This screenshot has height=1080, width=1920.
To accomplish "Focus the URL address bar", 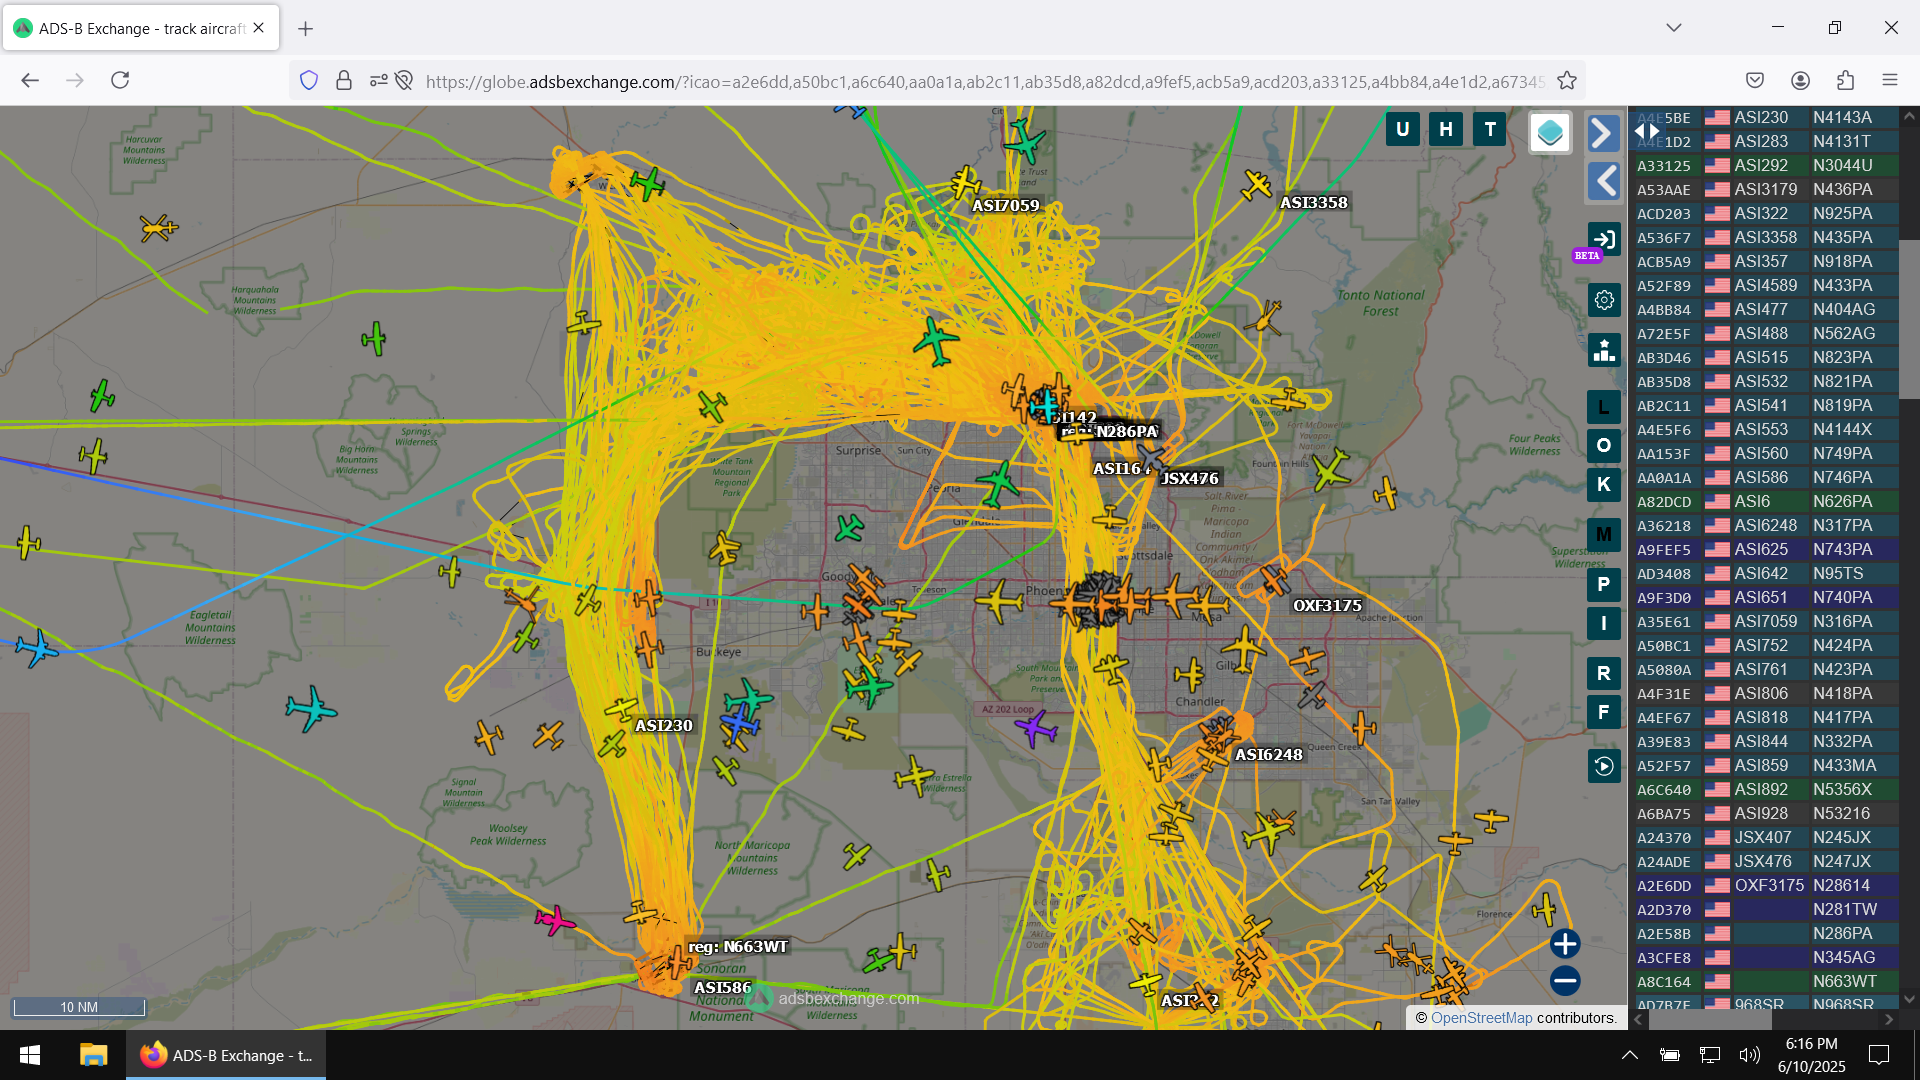I will pyautogui.click(x=985, y=81).
